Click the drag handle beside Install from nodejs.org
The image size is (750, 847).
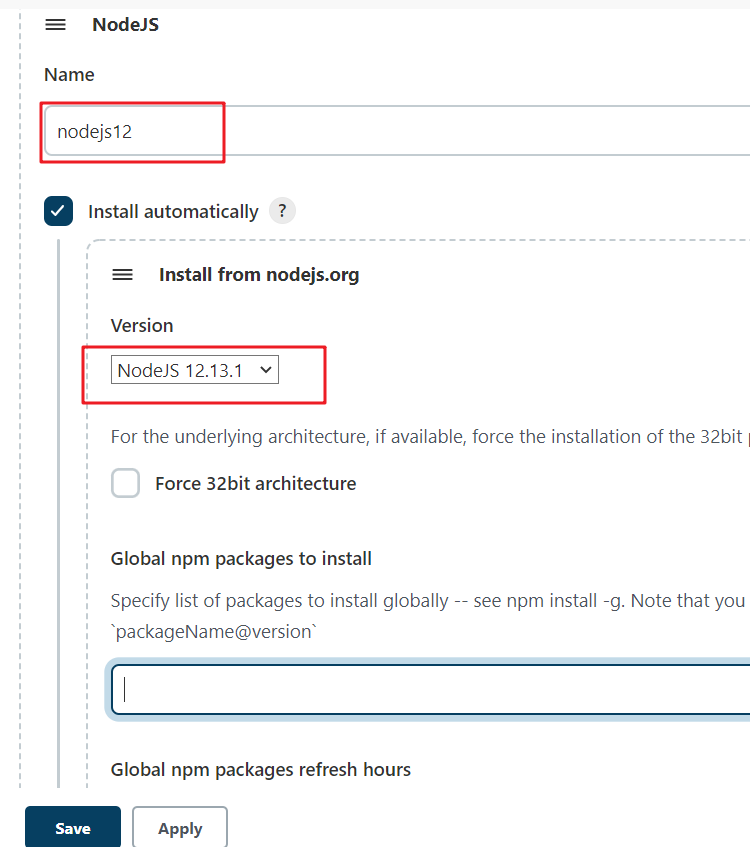[x=122, y=274]
